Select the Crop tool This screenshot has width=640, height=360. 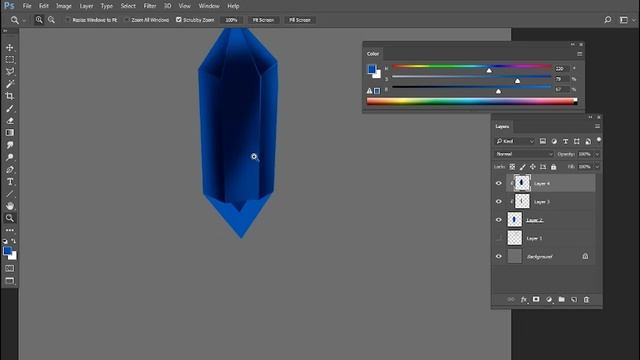[10, 96]
